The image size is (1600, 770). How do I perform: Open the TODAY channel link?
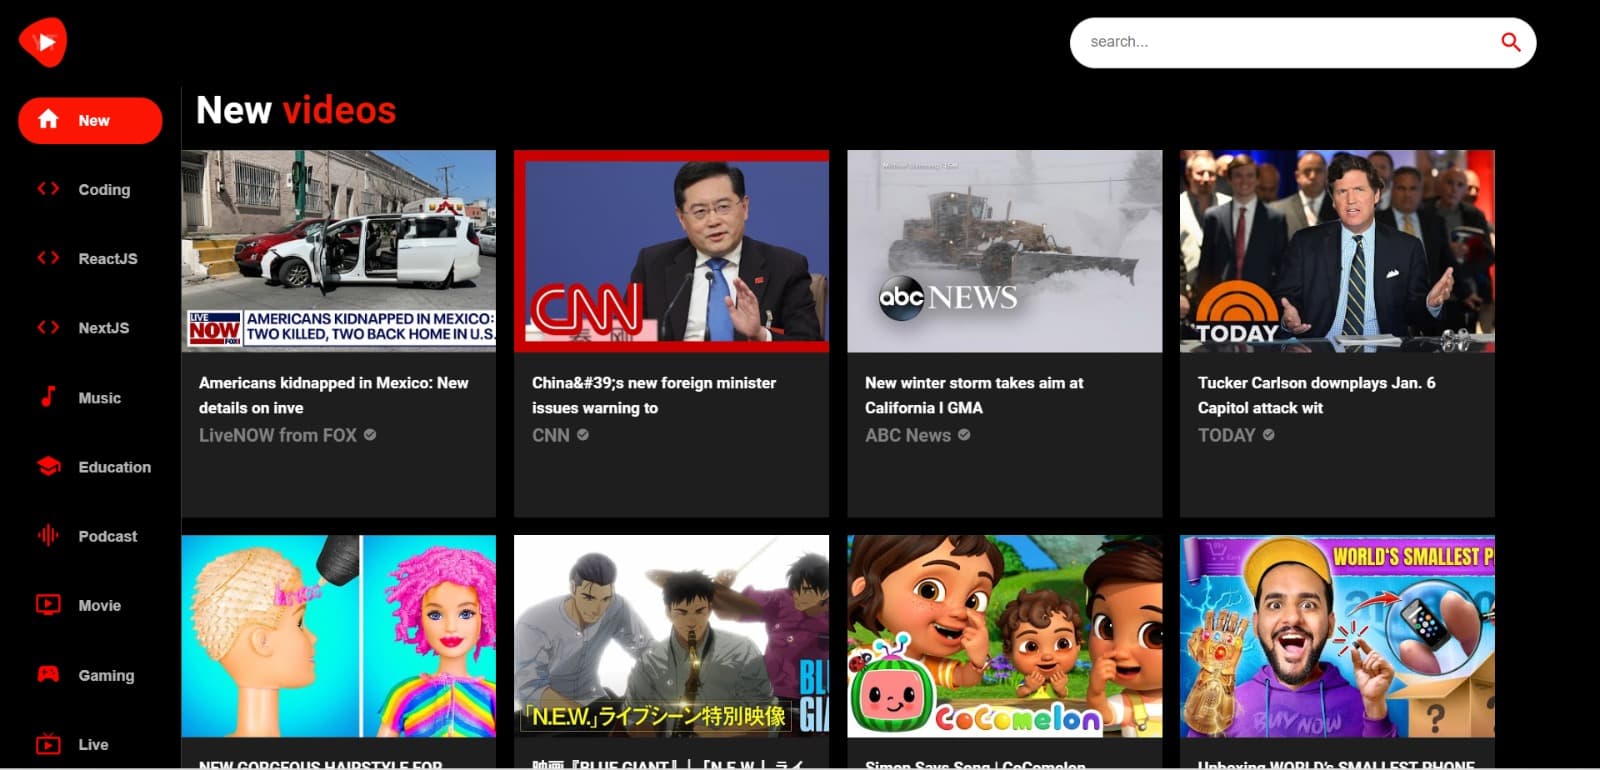(x=1226, y=435)
